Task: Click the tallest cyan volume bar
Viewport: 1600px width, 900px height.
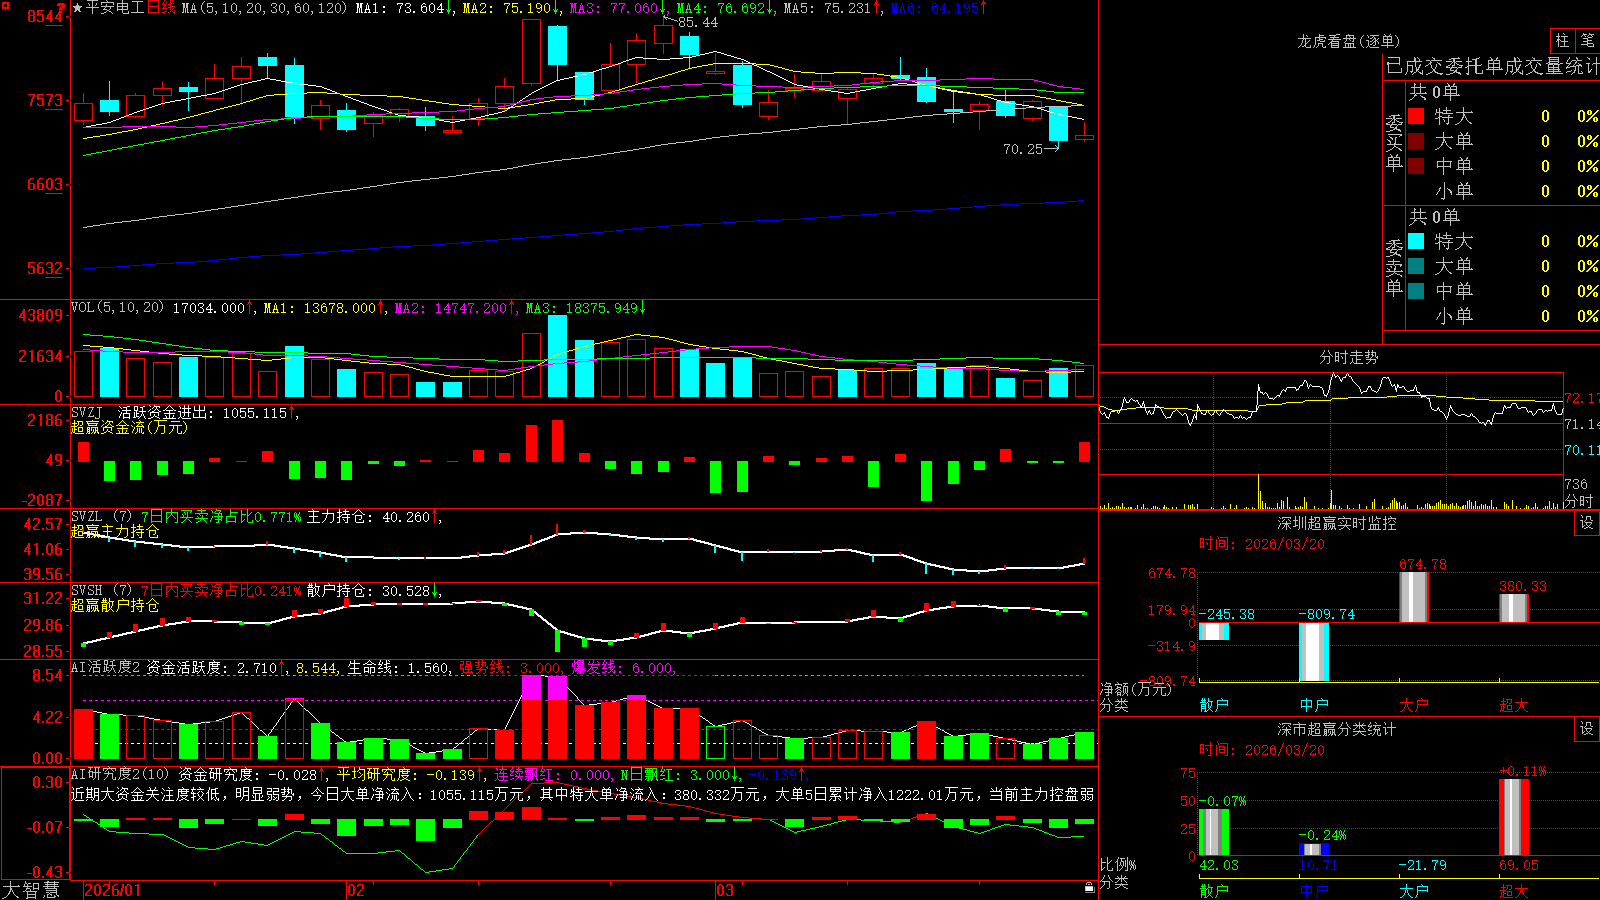Action: pos(558,356)
